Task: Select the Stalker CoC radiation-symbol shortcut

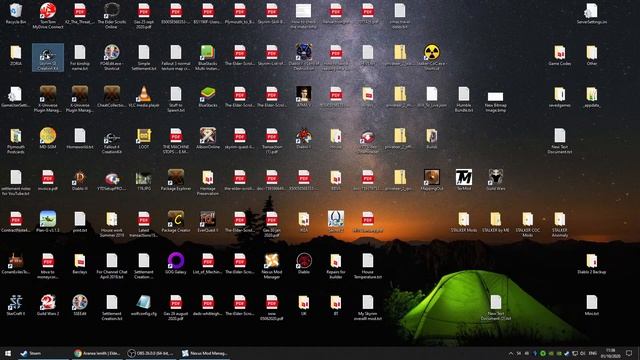Action: coord(431,58)
